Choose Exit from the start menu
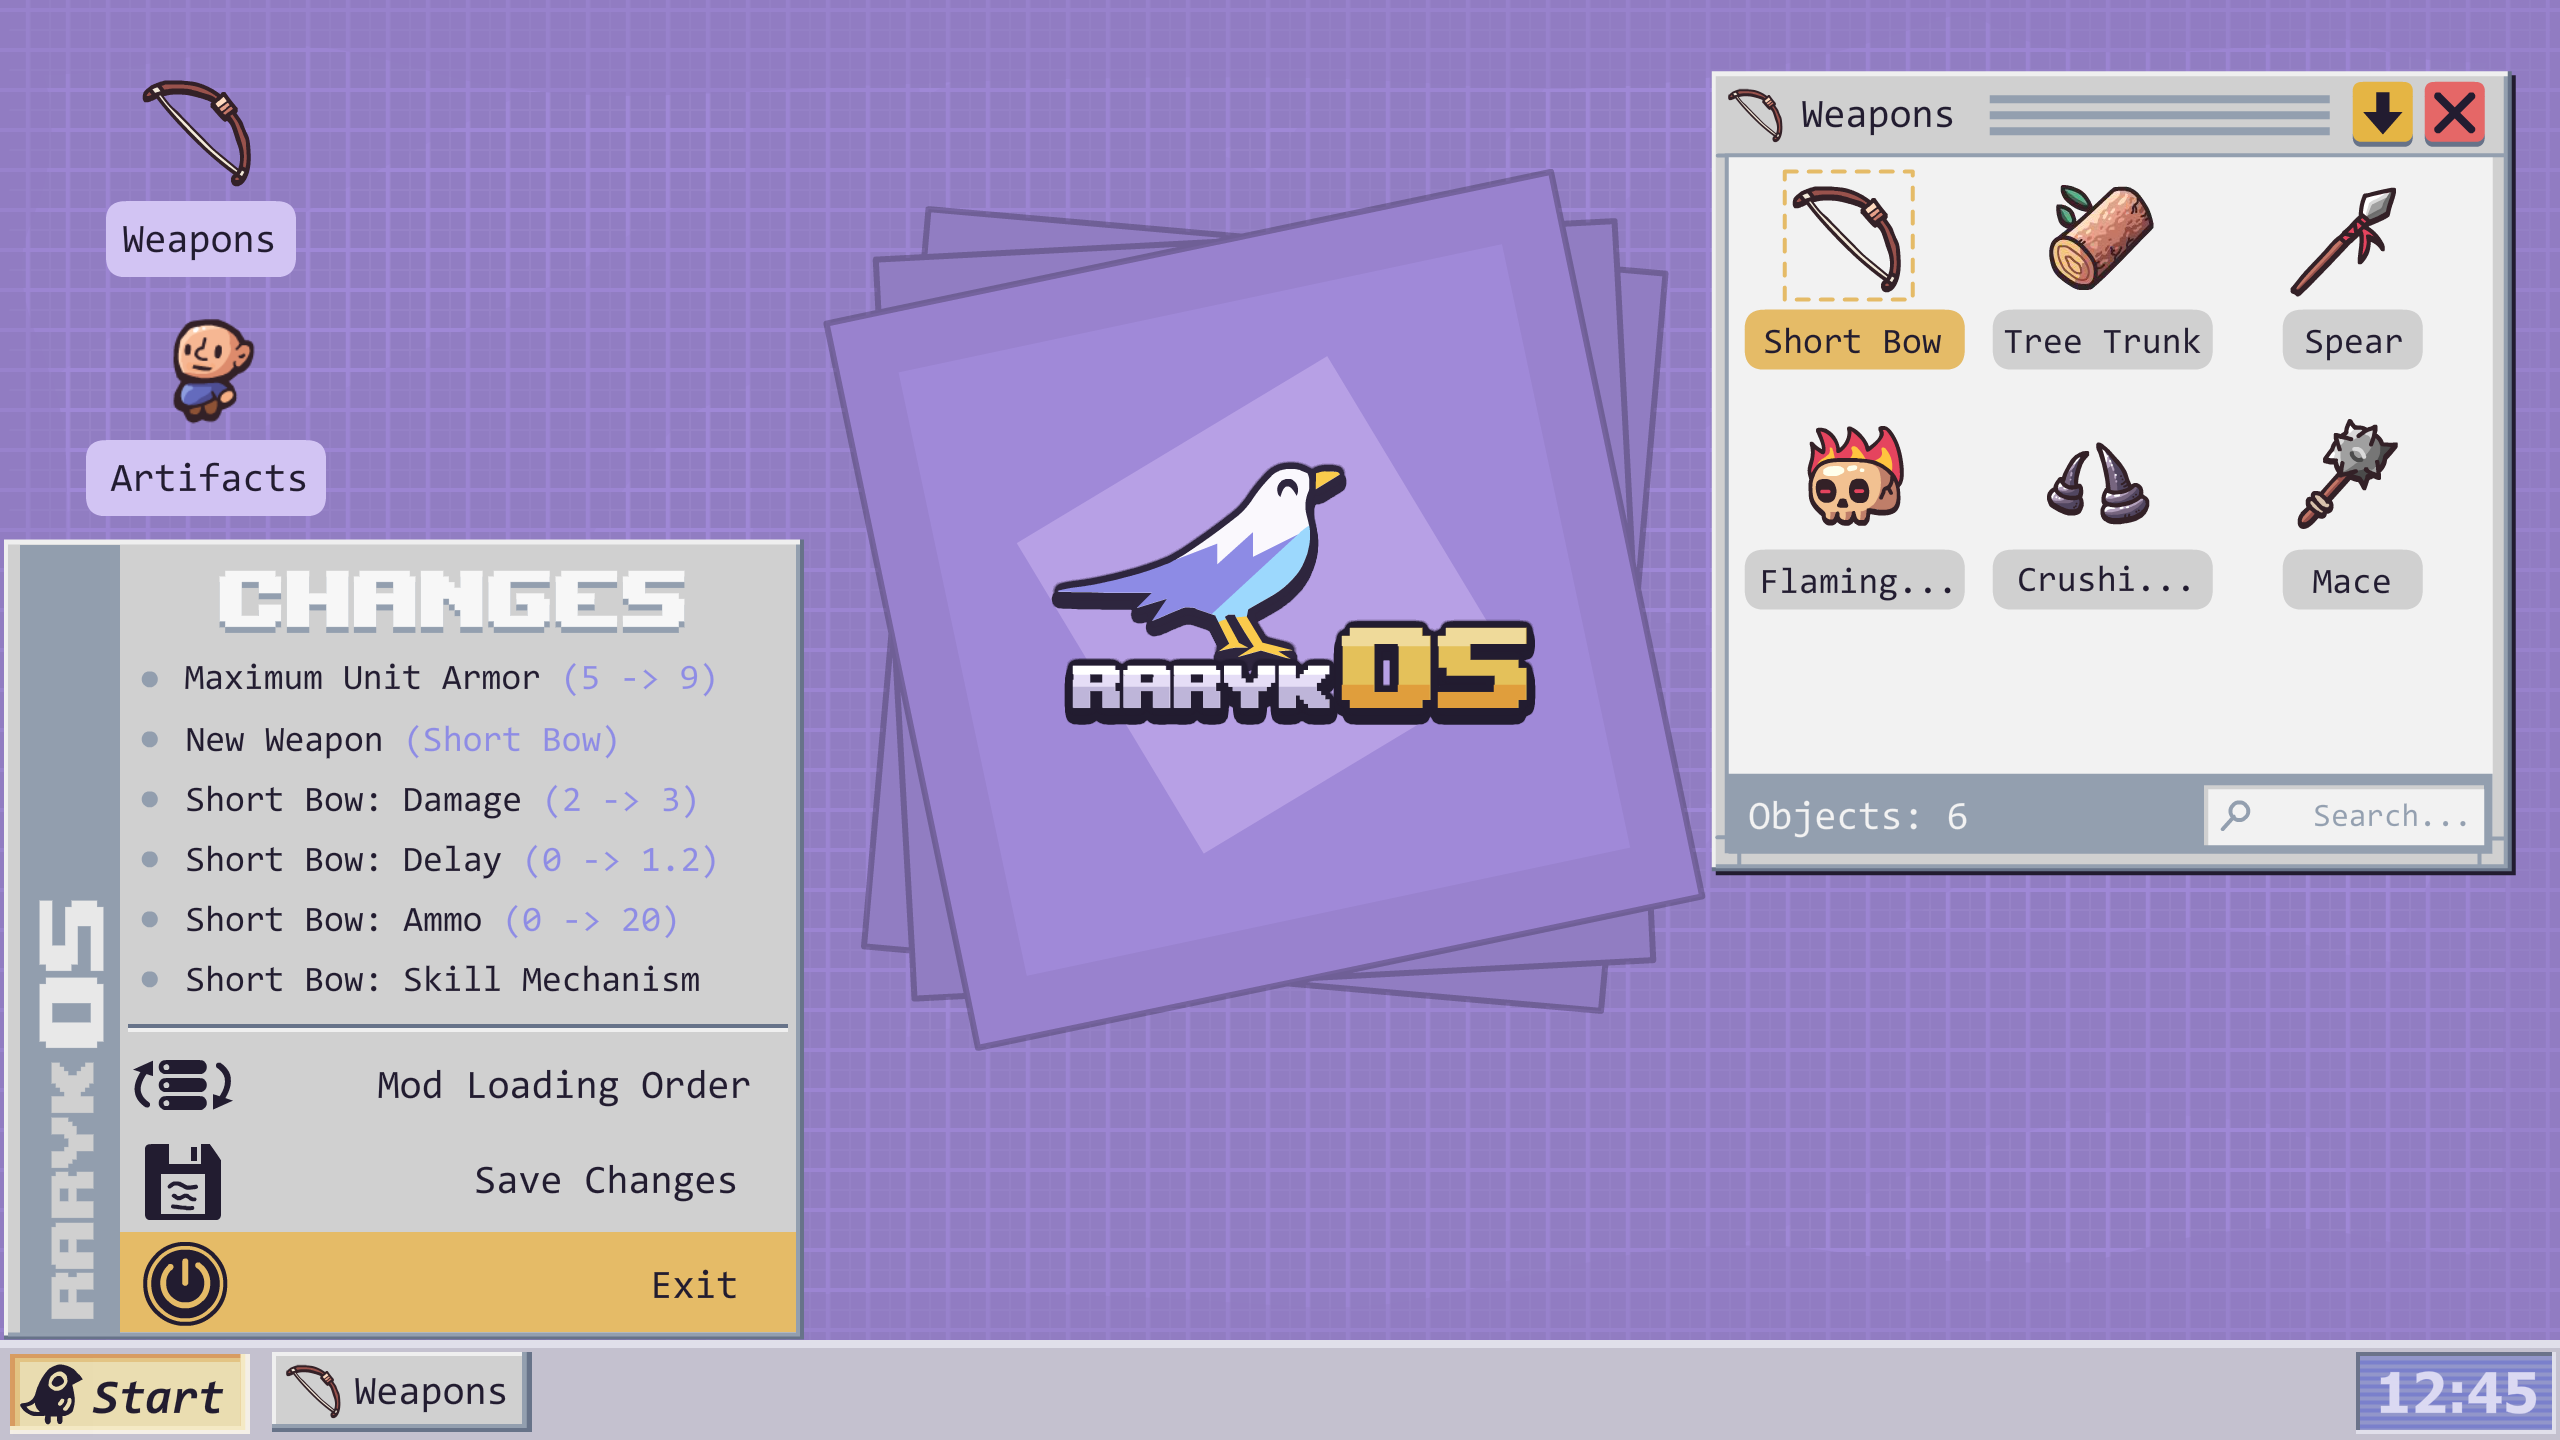 (x=458, y=1284)
